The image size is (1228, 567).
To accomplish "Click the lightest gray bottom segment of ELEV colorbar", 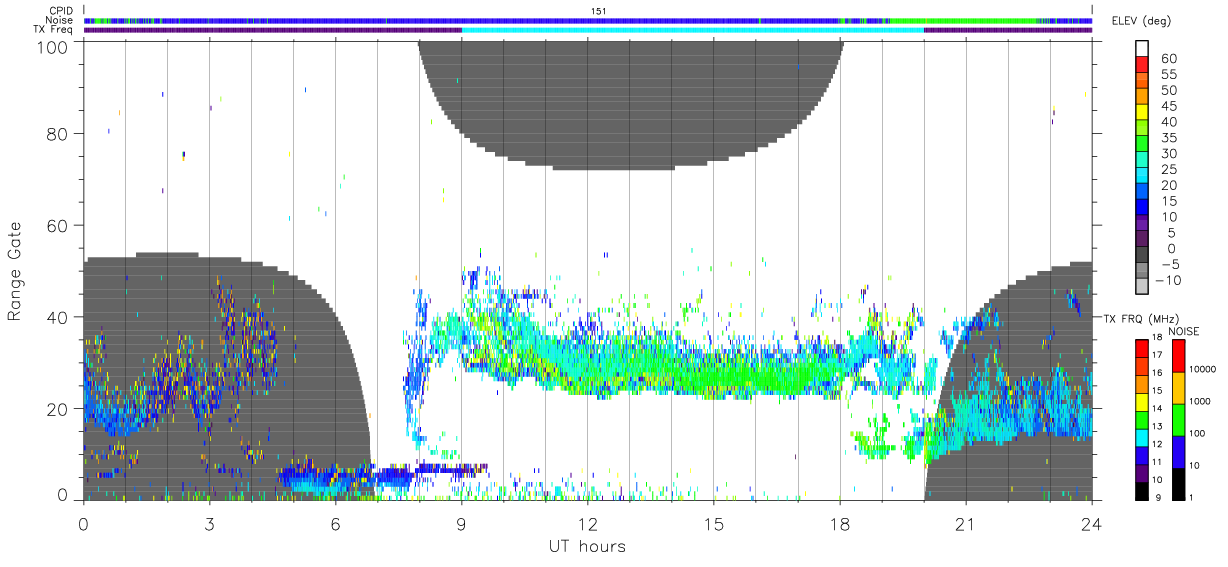I will tap(1142, 286).
